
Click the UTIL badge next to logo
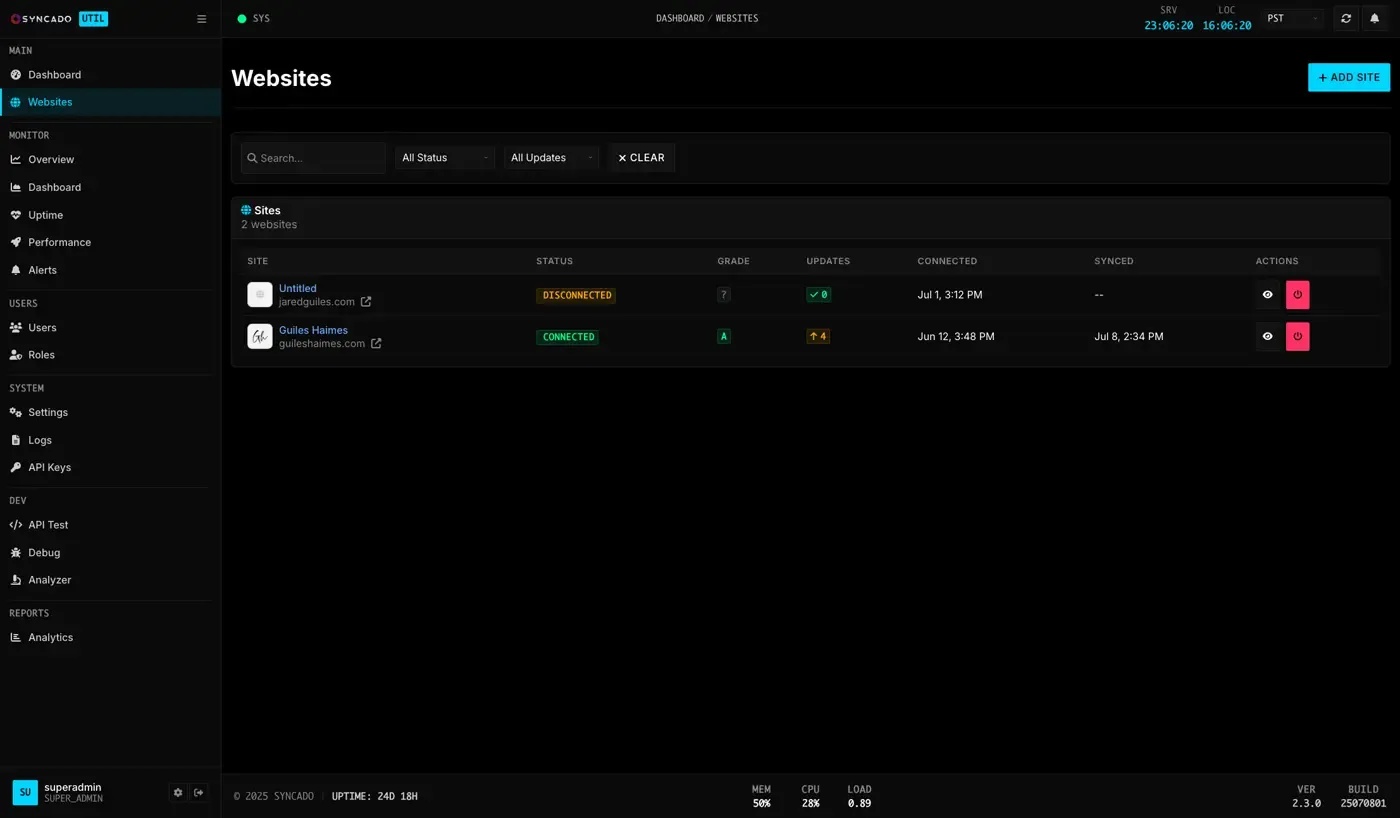point(93,19)
